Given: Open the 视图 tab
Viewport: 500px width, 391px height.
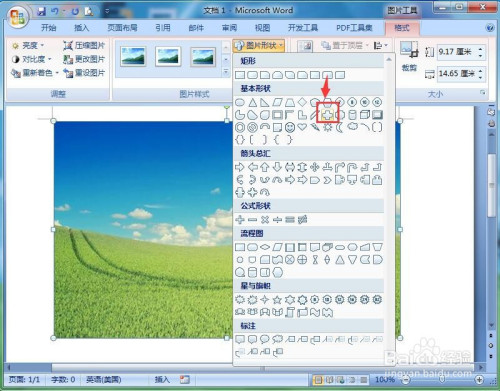Looking at the screenshot, I should tap(262, 28).
